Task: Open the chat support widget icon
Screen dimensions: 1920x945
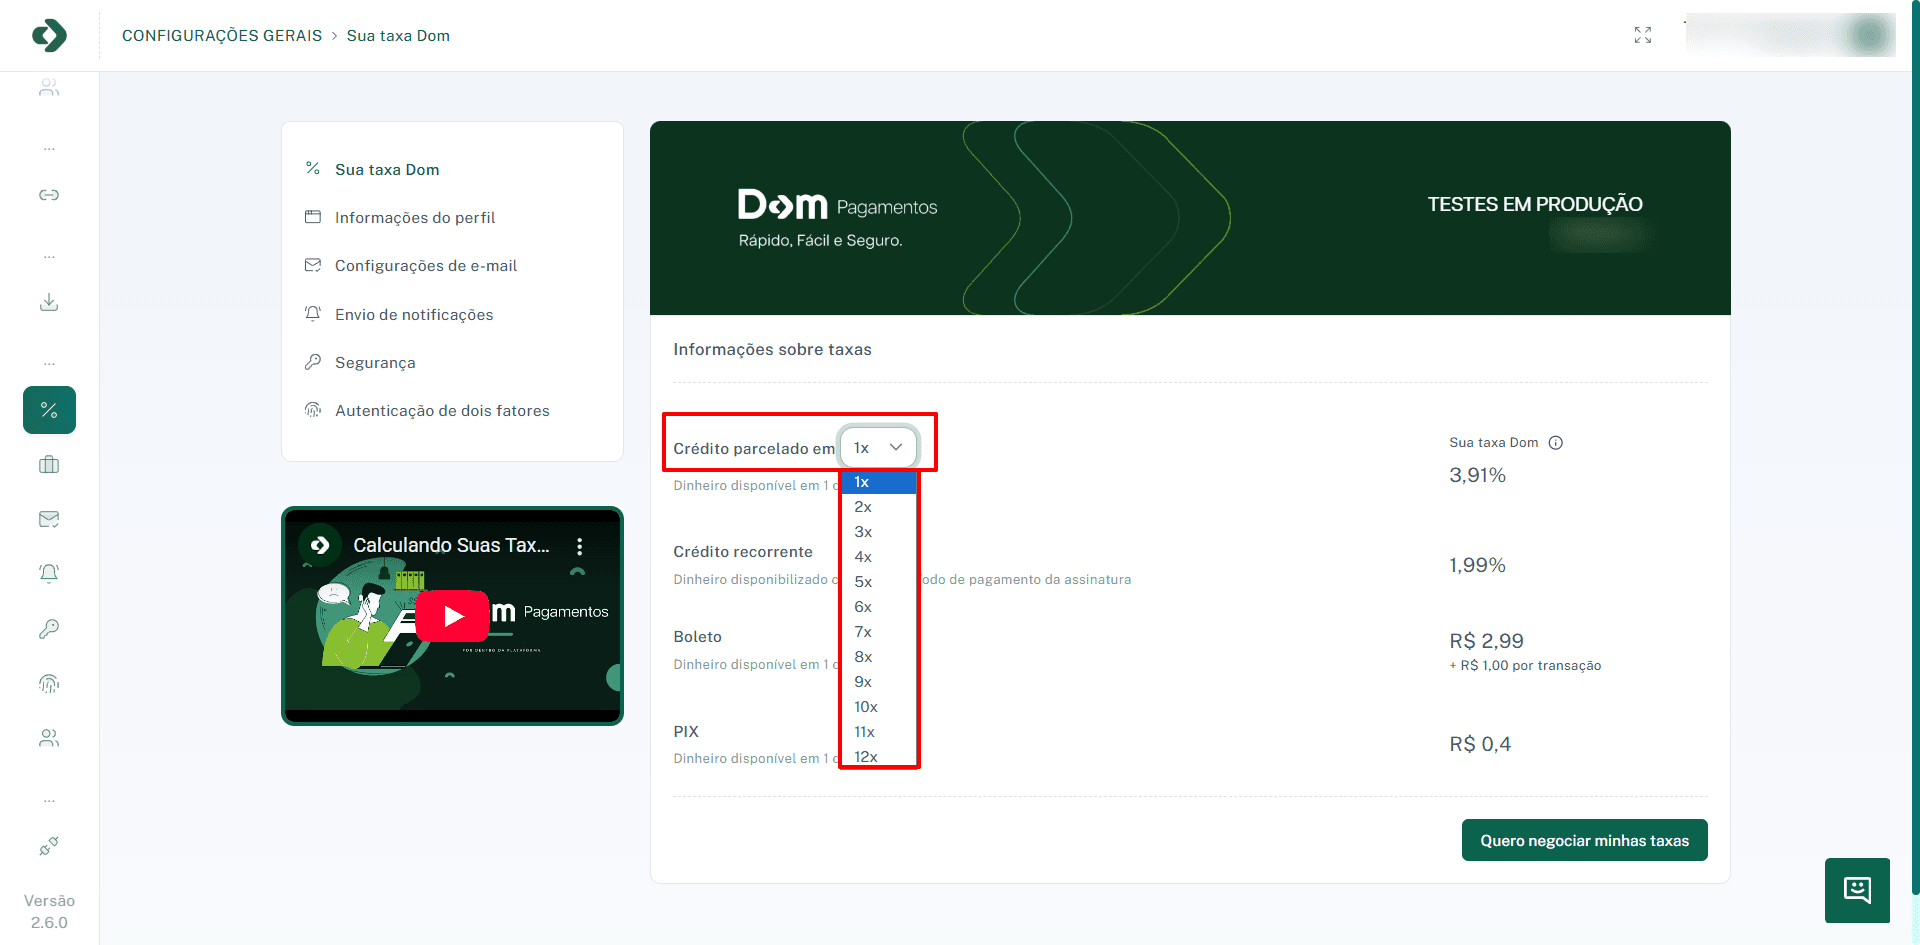Action: coord(1857,890)
